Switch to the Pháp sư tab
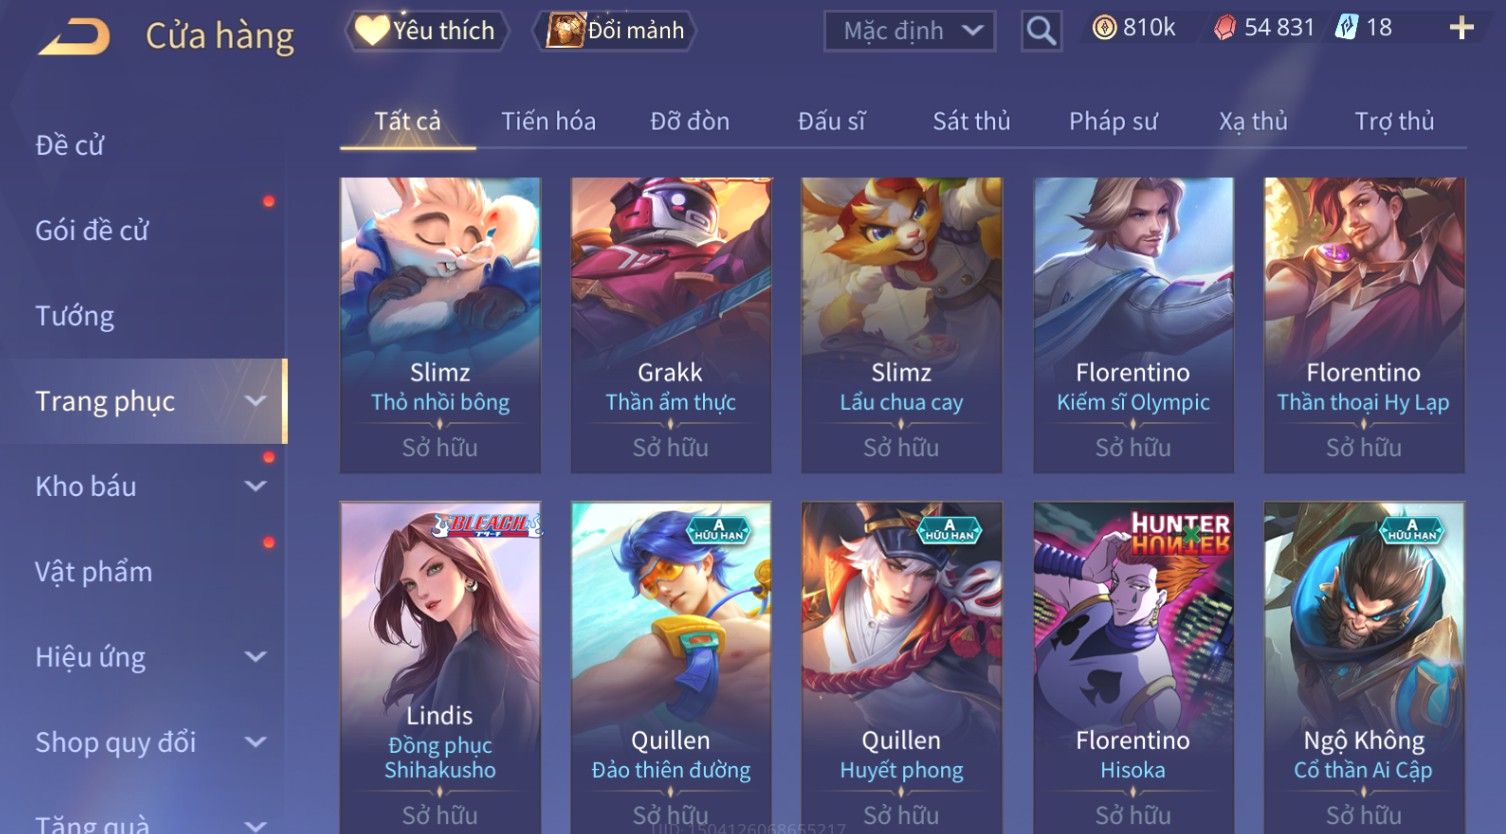 pyautogui.click(x=1113, y=121)
